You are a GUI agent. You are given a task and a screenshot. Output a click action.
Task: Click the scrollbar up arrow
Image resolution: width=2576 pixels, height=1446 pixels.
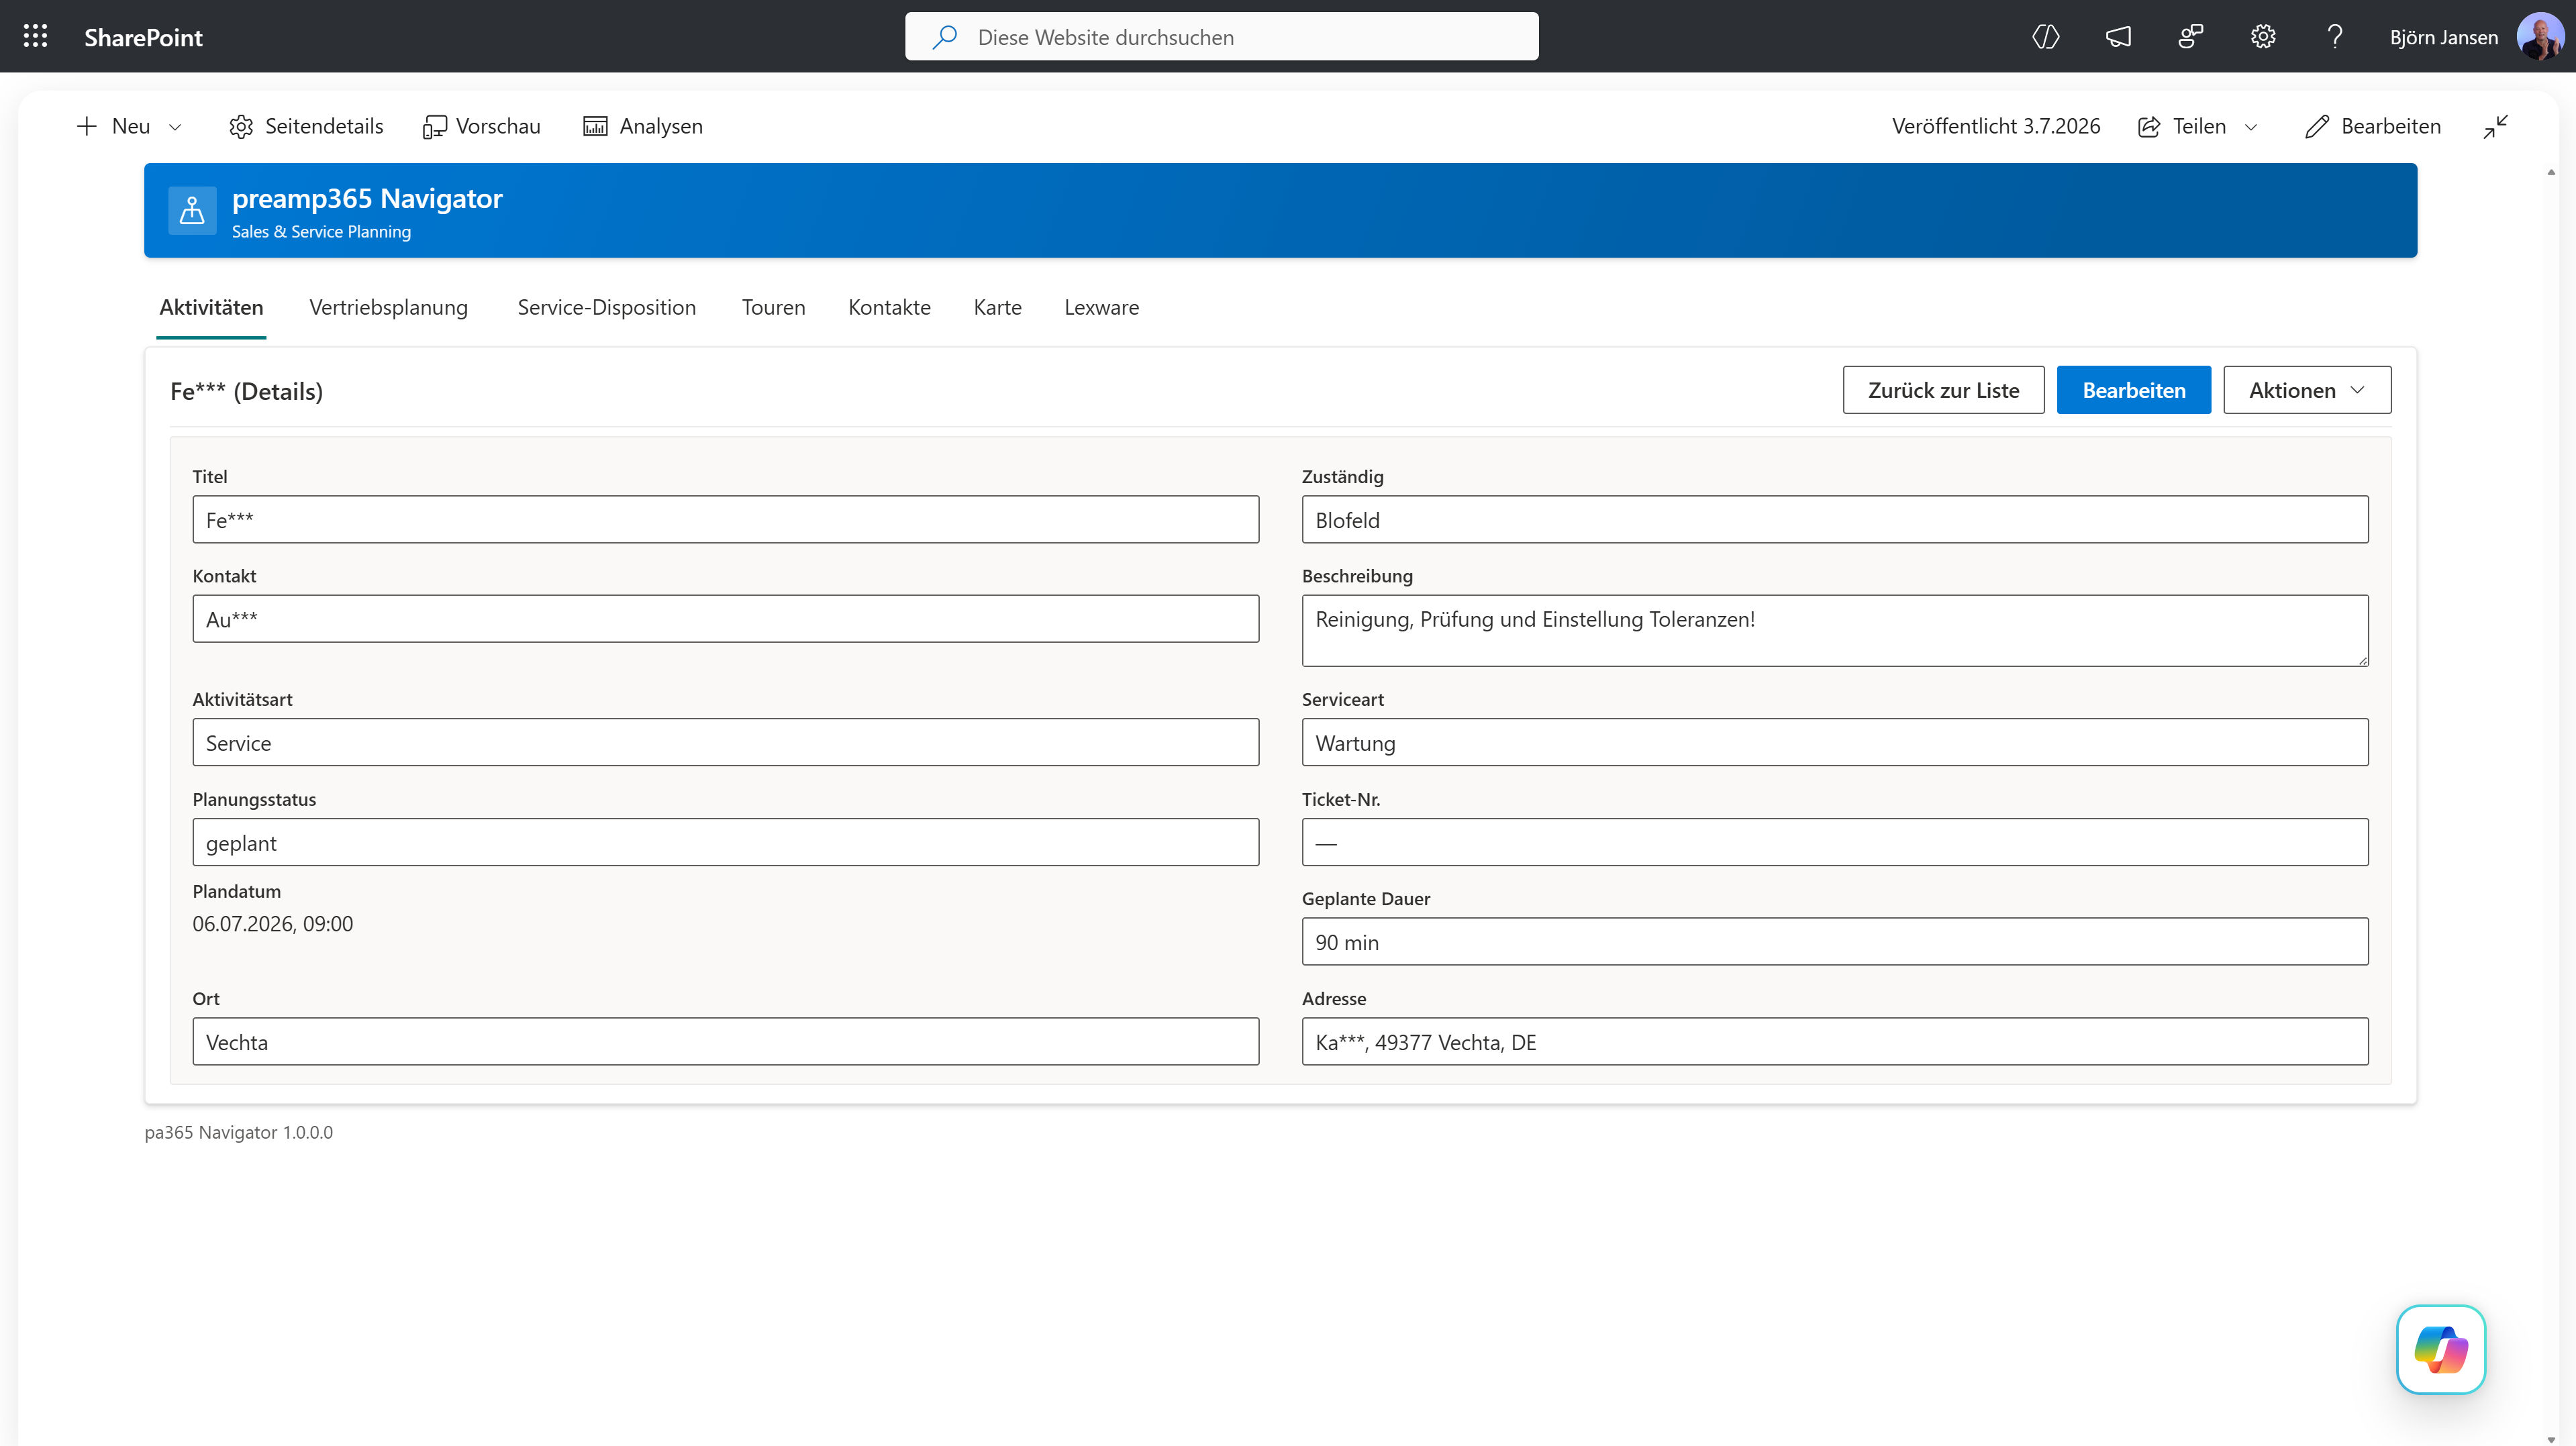click(x=2551, y=172)
